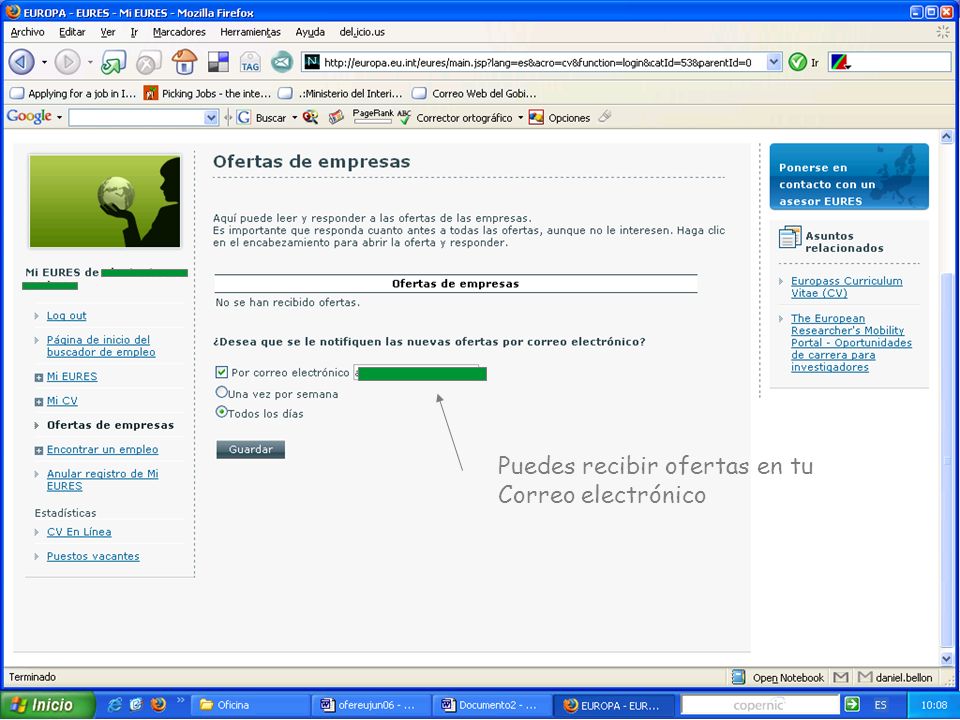This screenshot has height=720, width=960.
Task: Open the Picking Jobs bookmark
Action: [208, 93]
